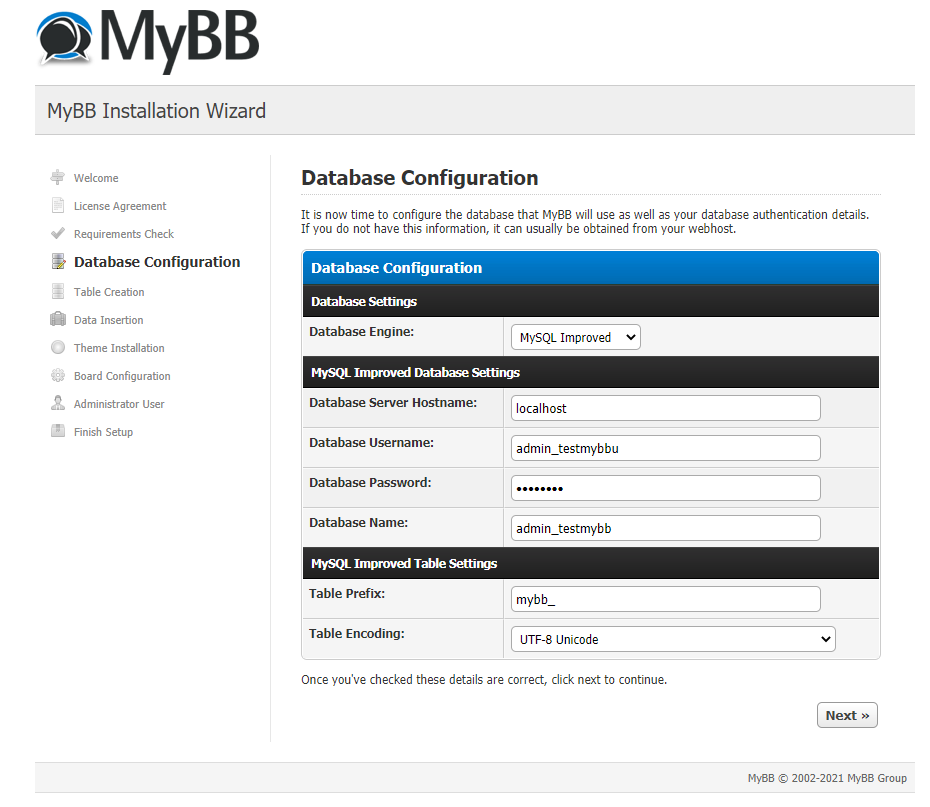
Task: Click MySQL Improved Database Settings header
Action: click(591, 372)
